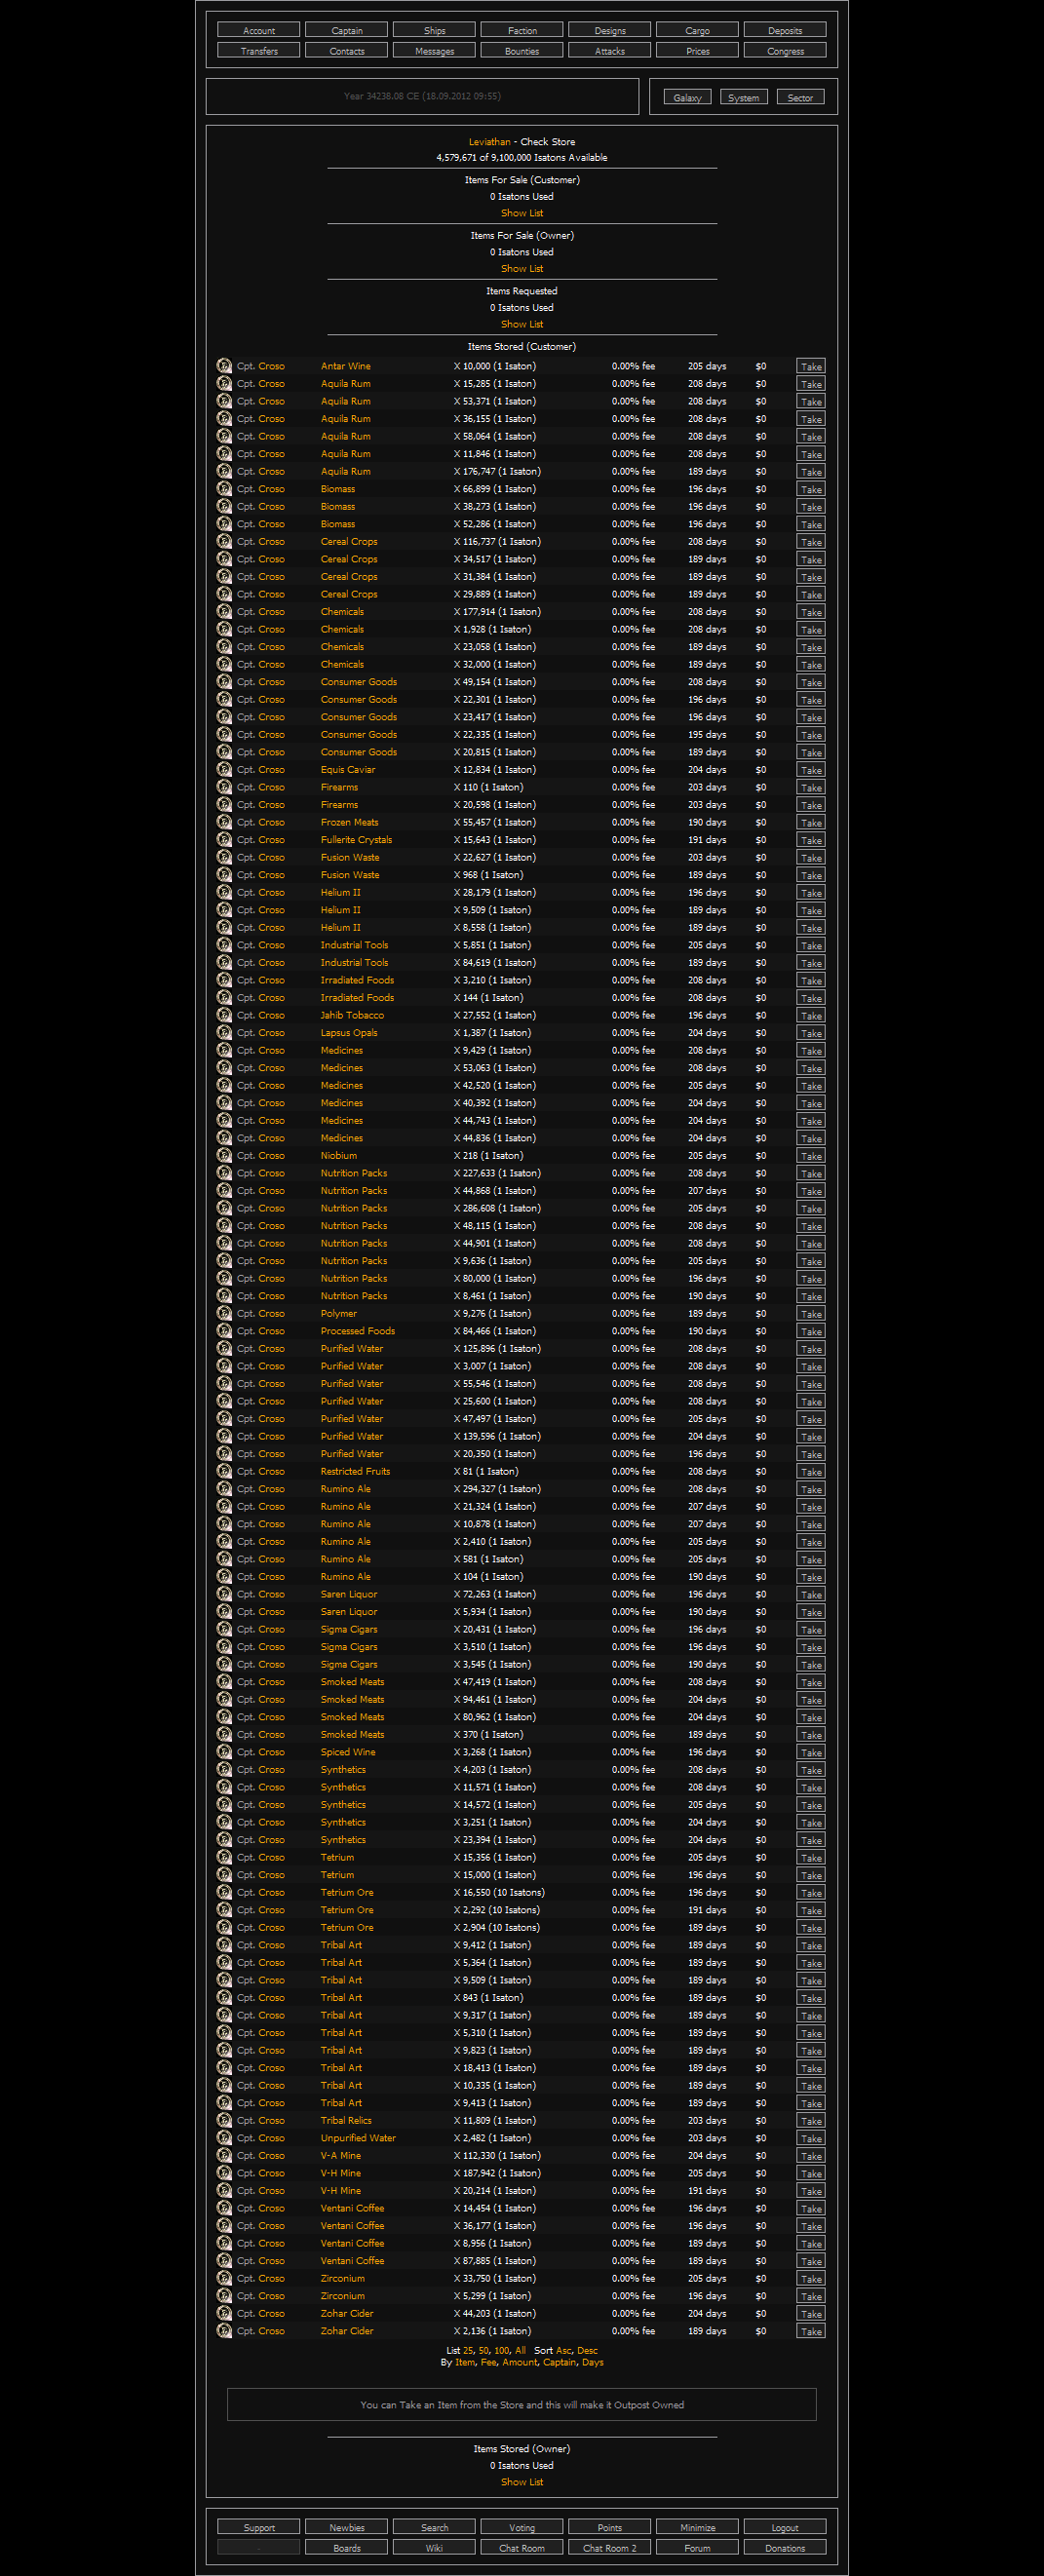
Task: Click the Logout button in the footer
Action: (x=785, y=2528)
